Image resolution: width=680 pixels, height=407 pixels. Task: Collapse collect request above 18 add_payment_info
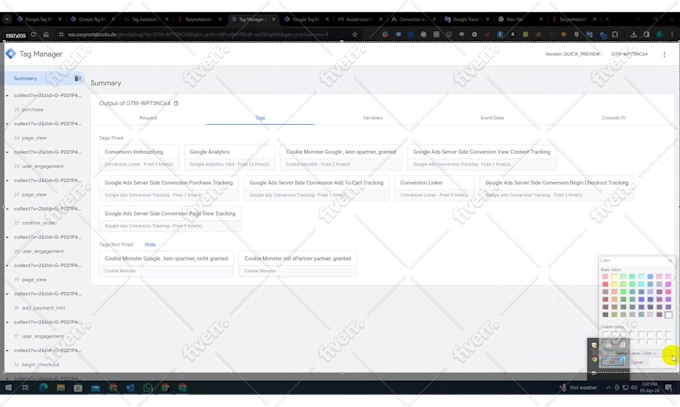[x=7, y=294]
